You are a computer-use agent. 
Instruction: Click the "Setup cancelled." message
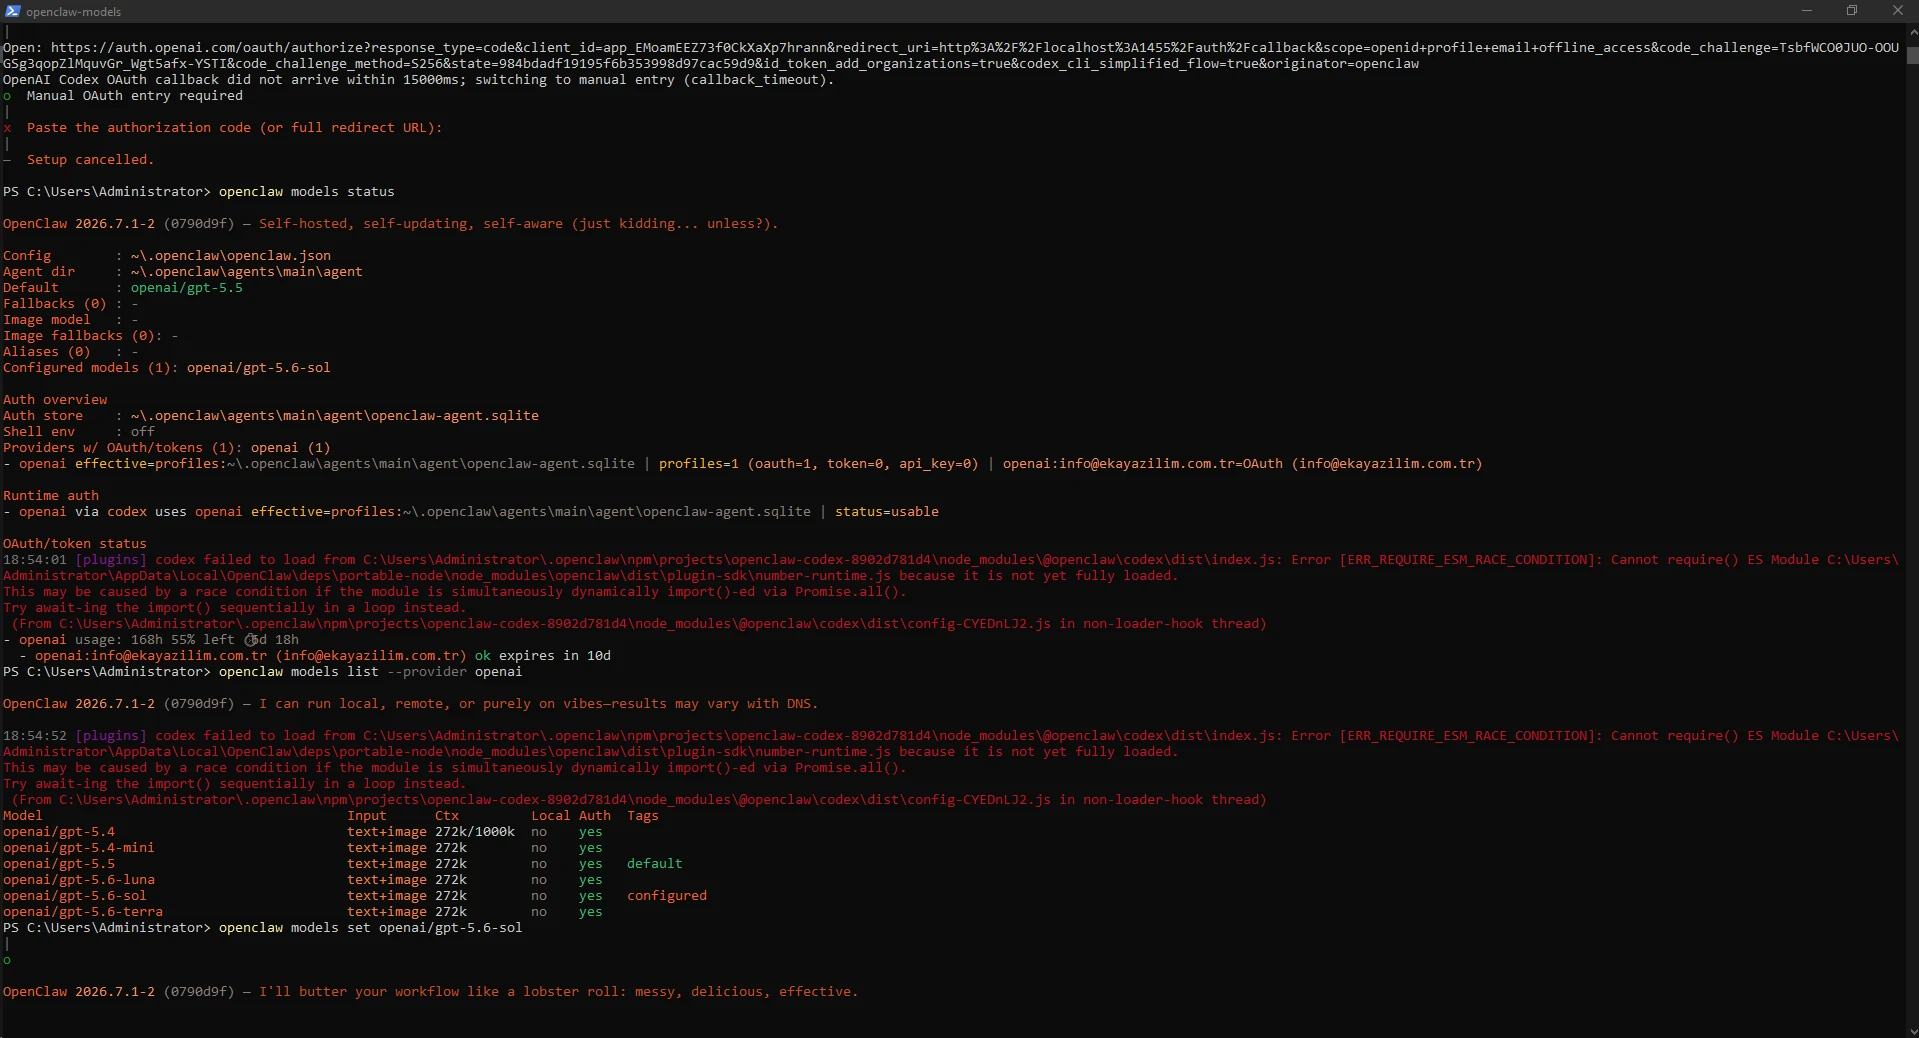click(x=90, y=160)
